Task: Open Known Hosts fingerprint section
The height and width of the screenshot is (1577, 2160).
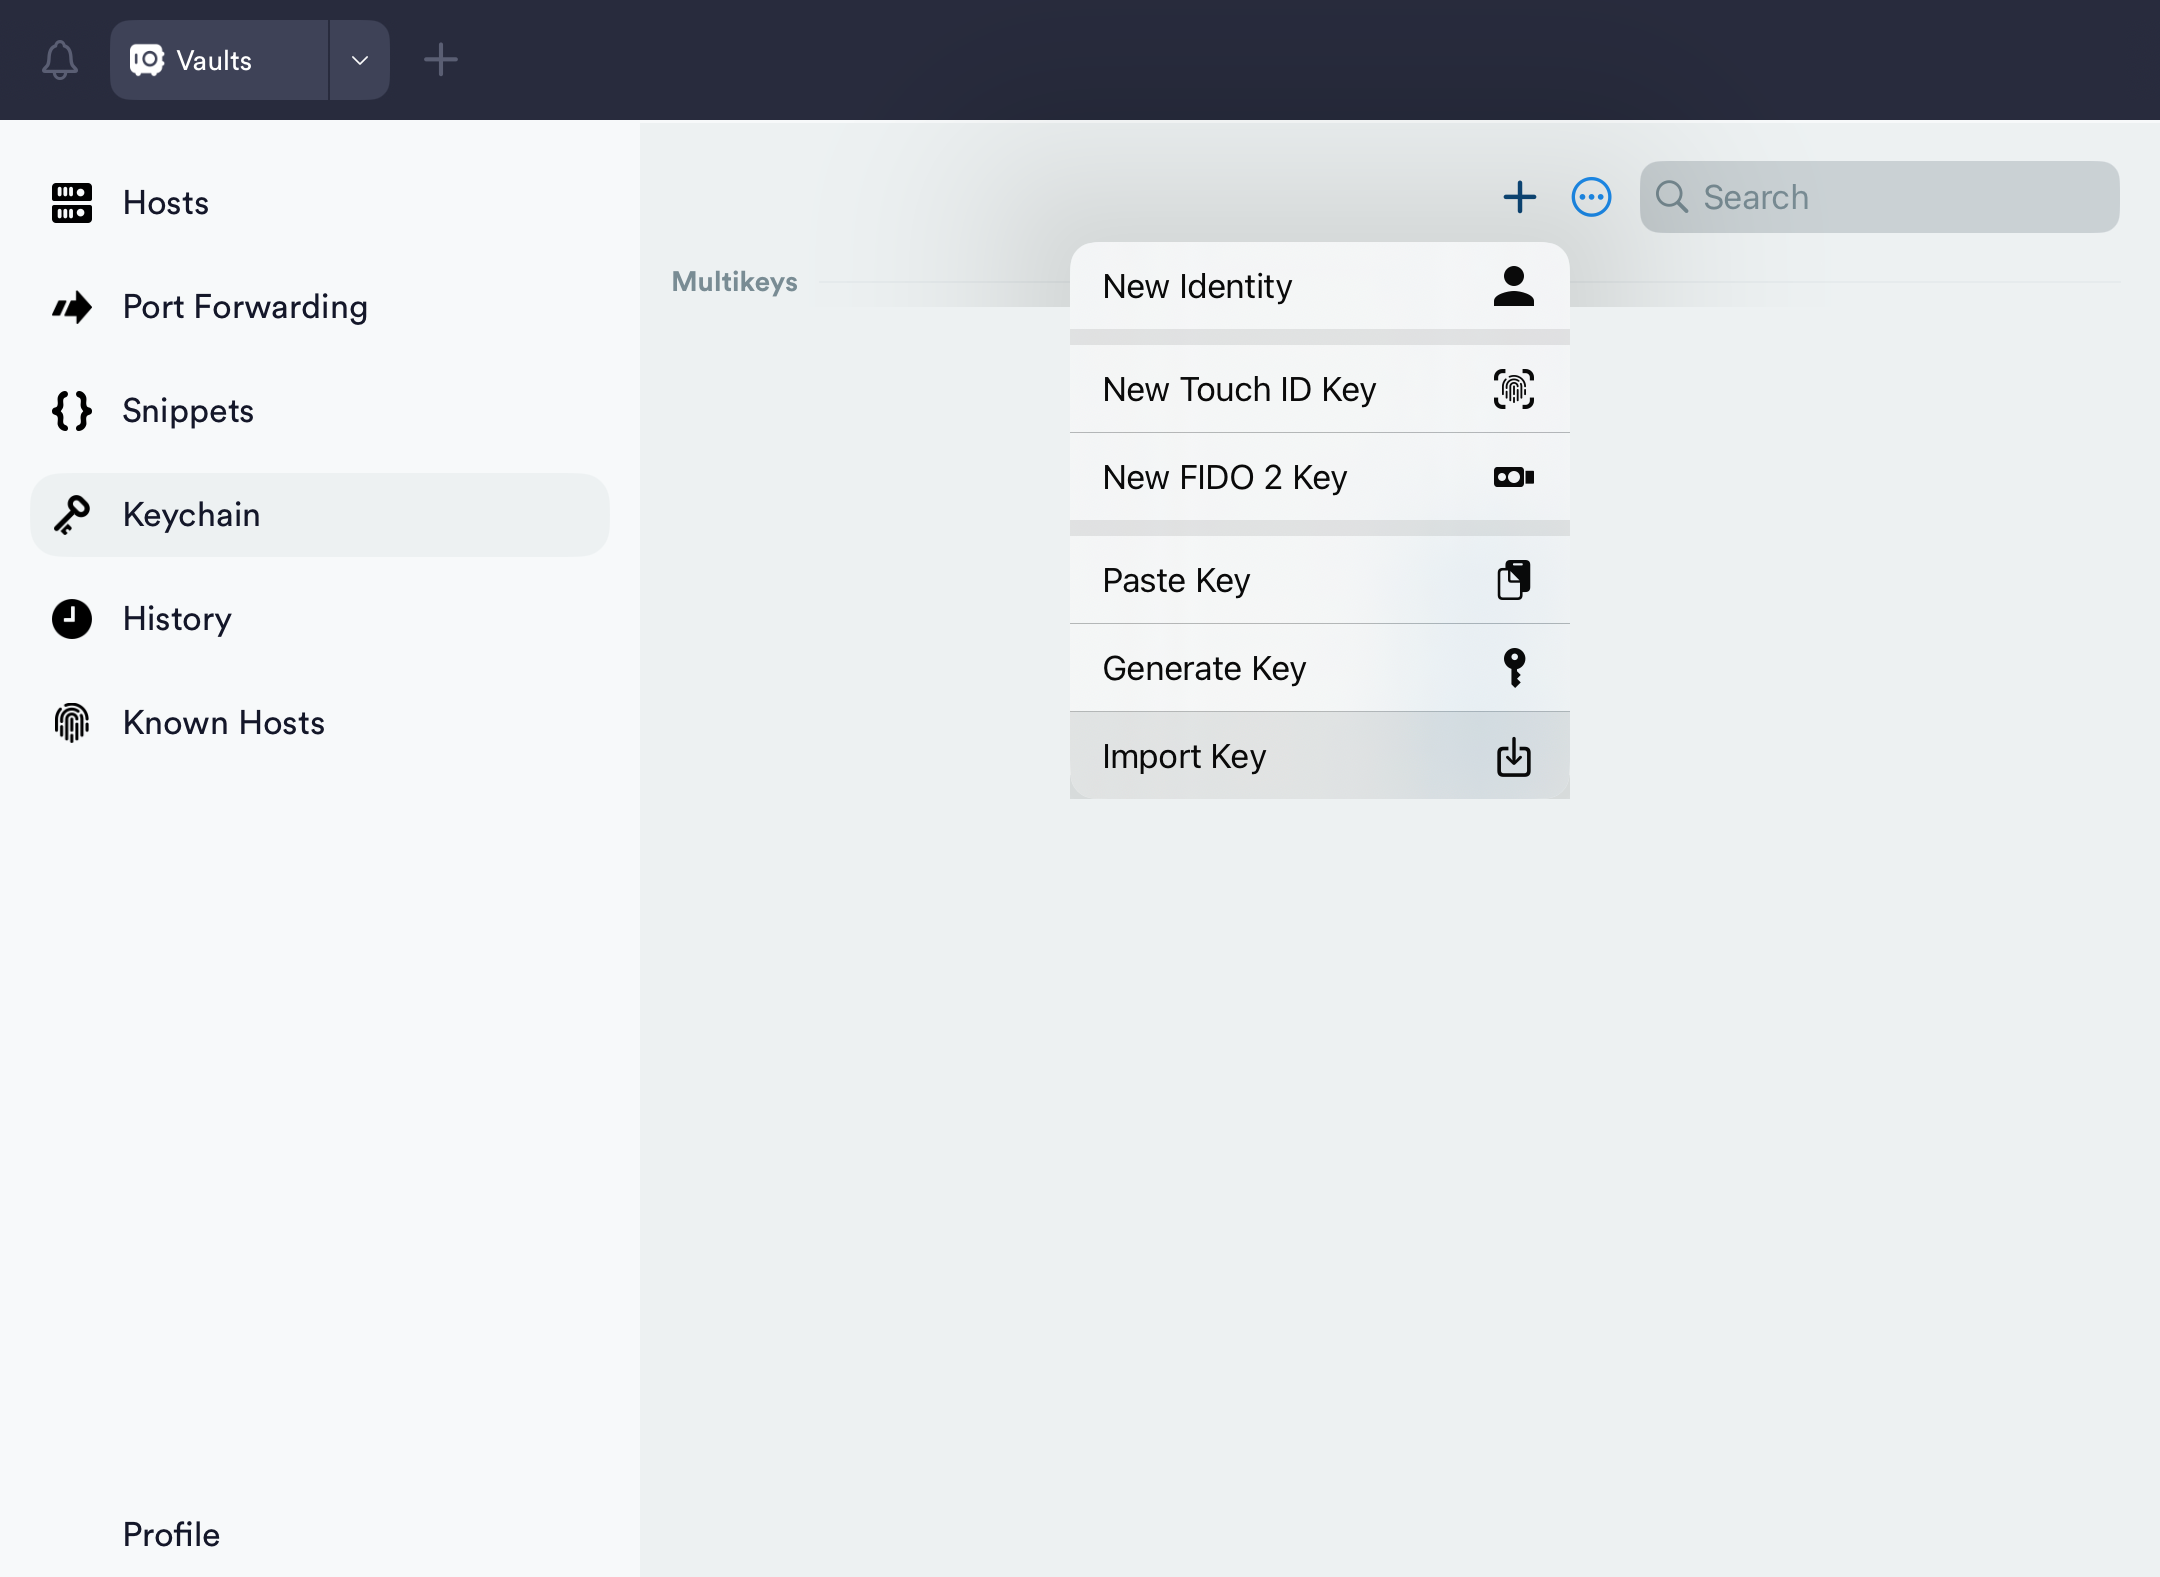Action: [223, 723]
